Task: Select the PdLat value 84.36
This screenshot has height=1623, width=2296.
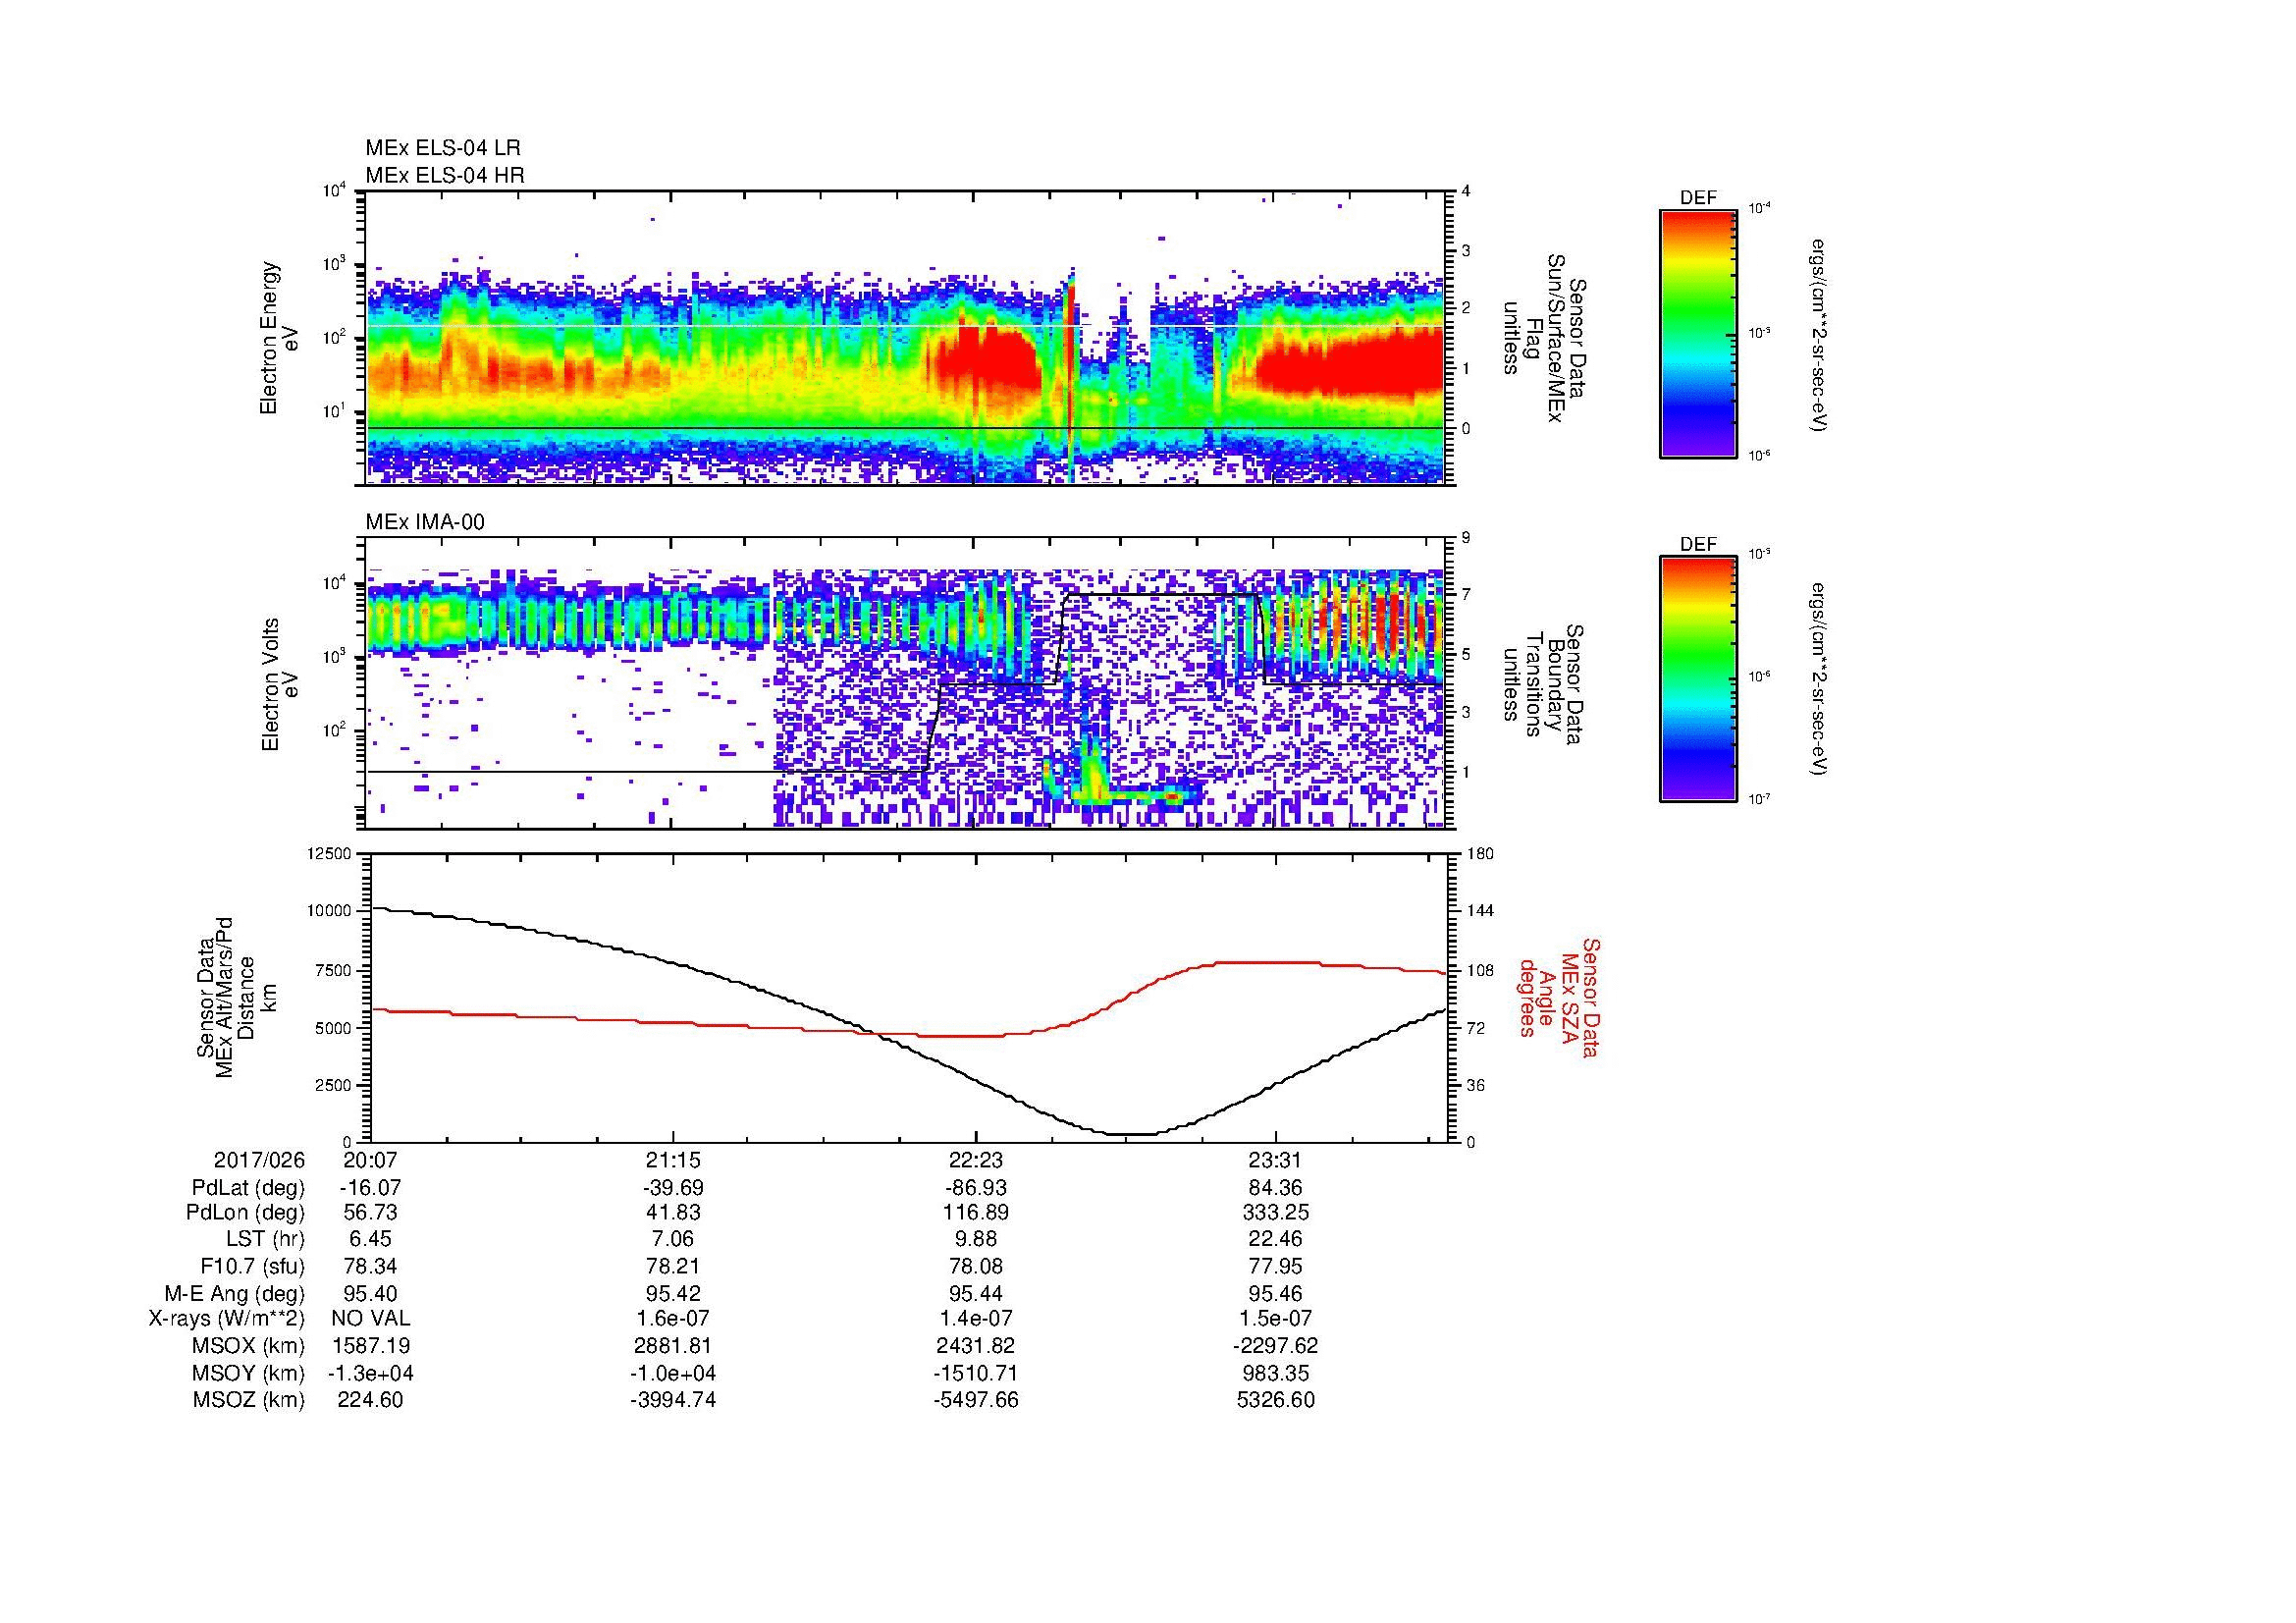Action: pyautogui.click(x=1276, y=1188)
